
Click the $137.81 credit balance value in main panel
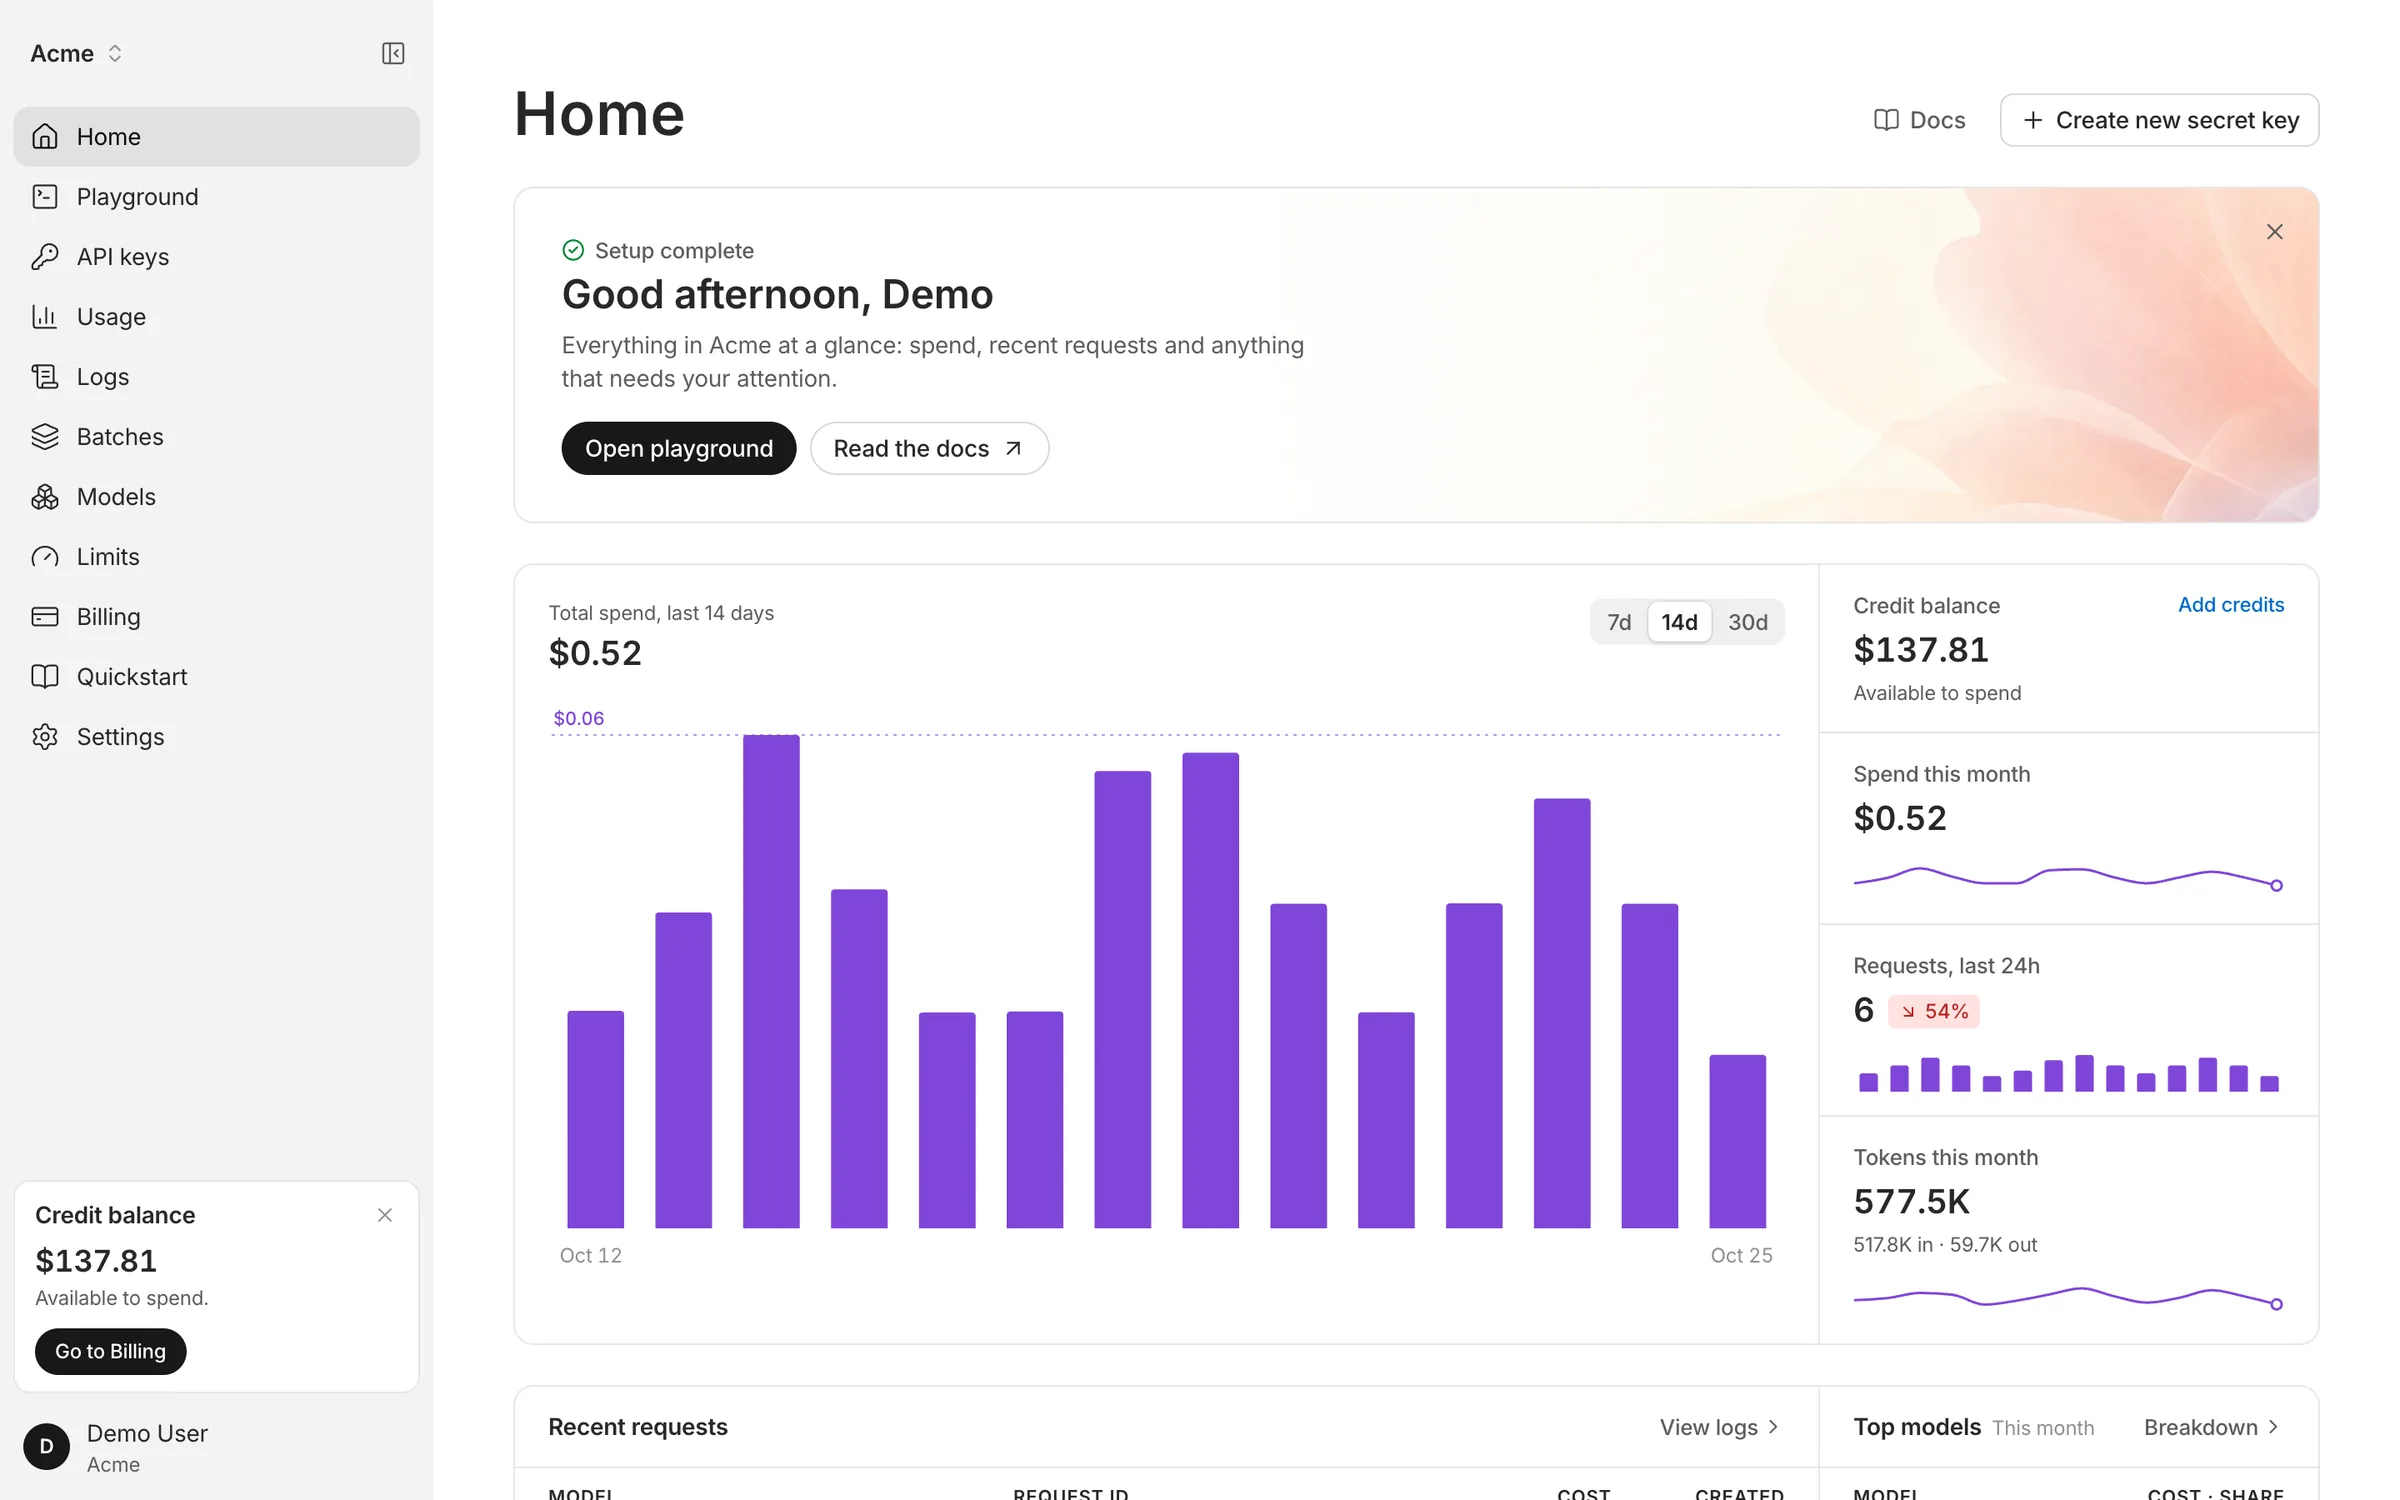click(x=1920, y=650)
